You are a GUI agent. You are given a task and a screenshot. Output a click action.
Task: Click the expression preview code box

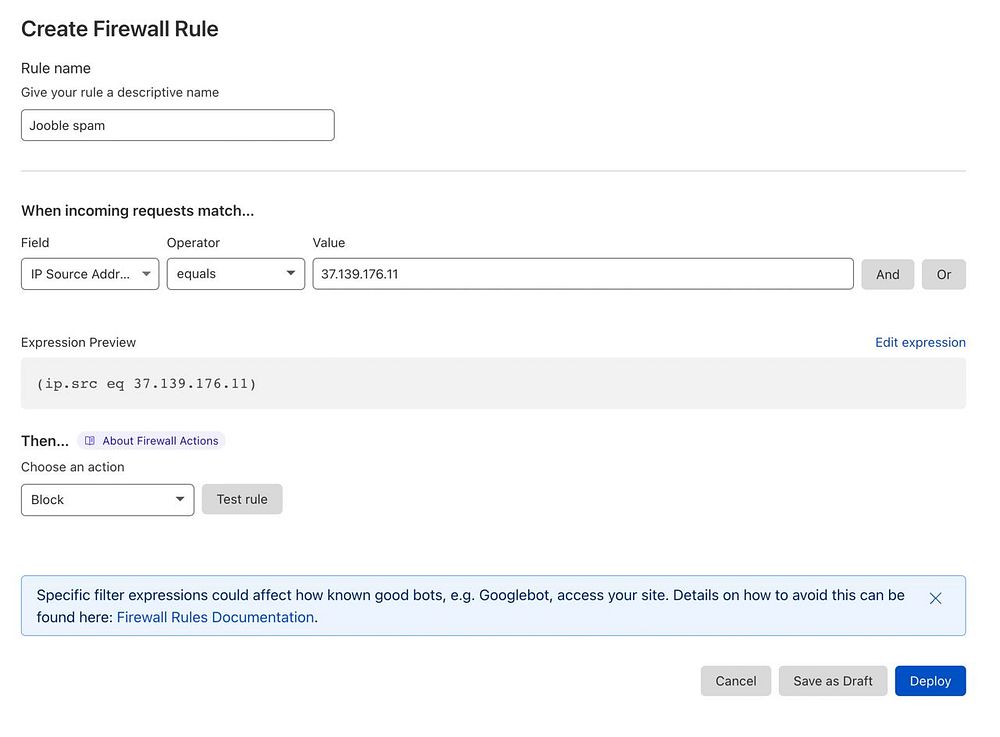click(x=493, y=383)
